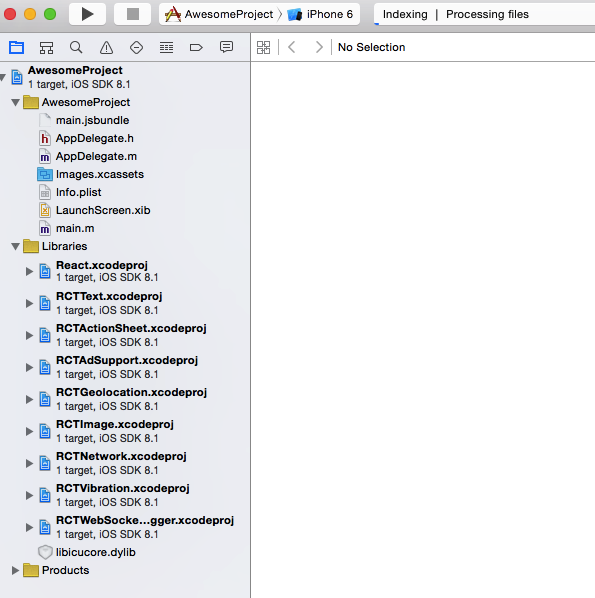The height and width of the screenshot is (598, 595).
Task: Expand RCTActionSheet.xcodeproj
Action: [x=29, y=335]
